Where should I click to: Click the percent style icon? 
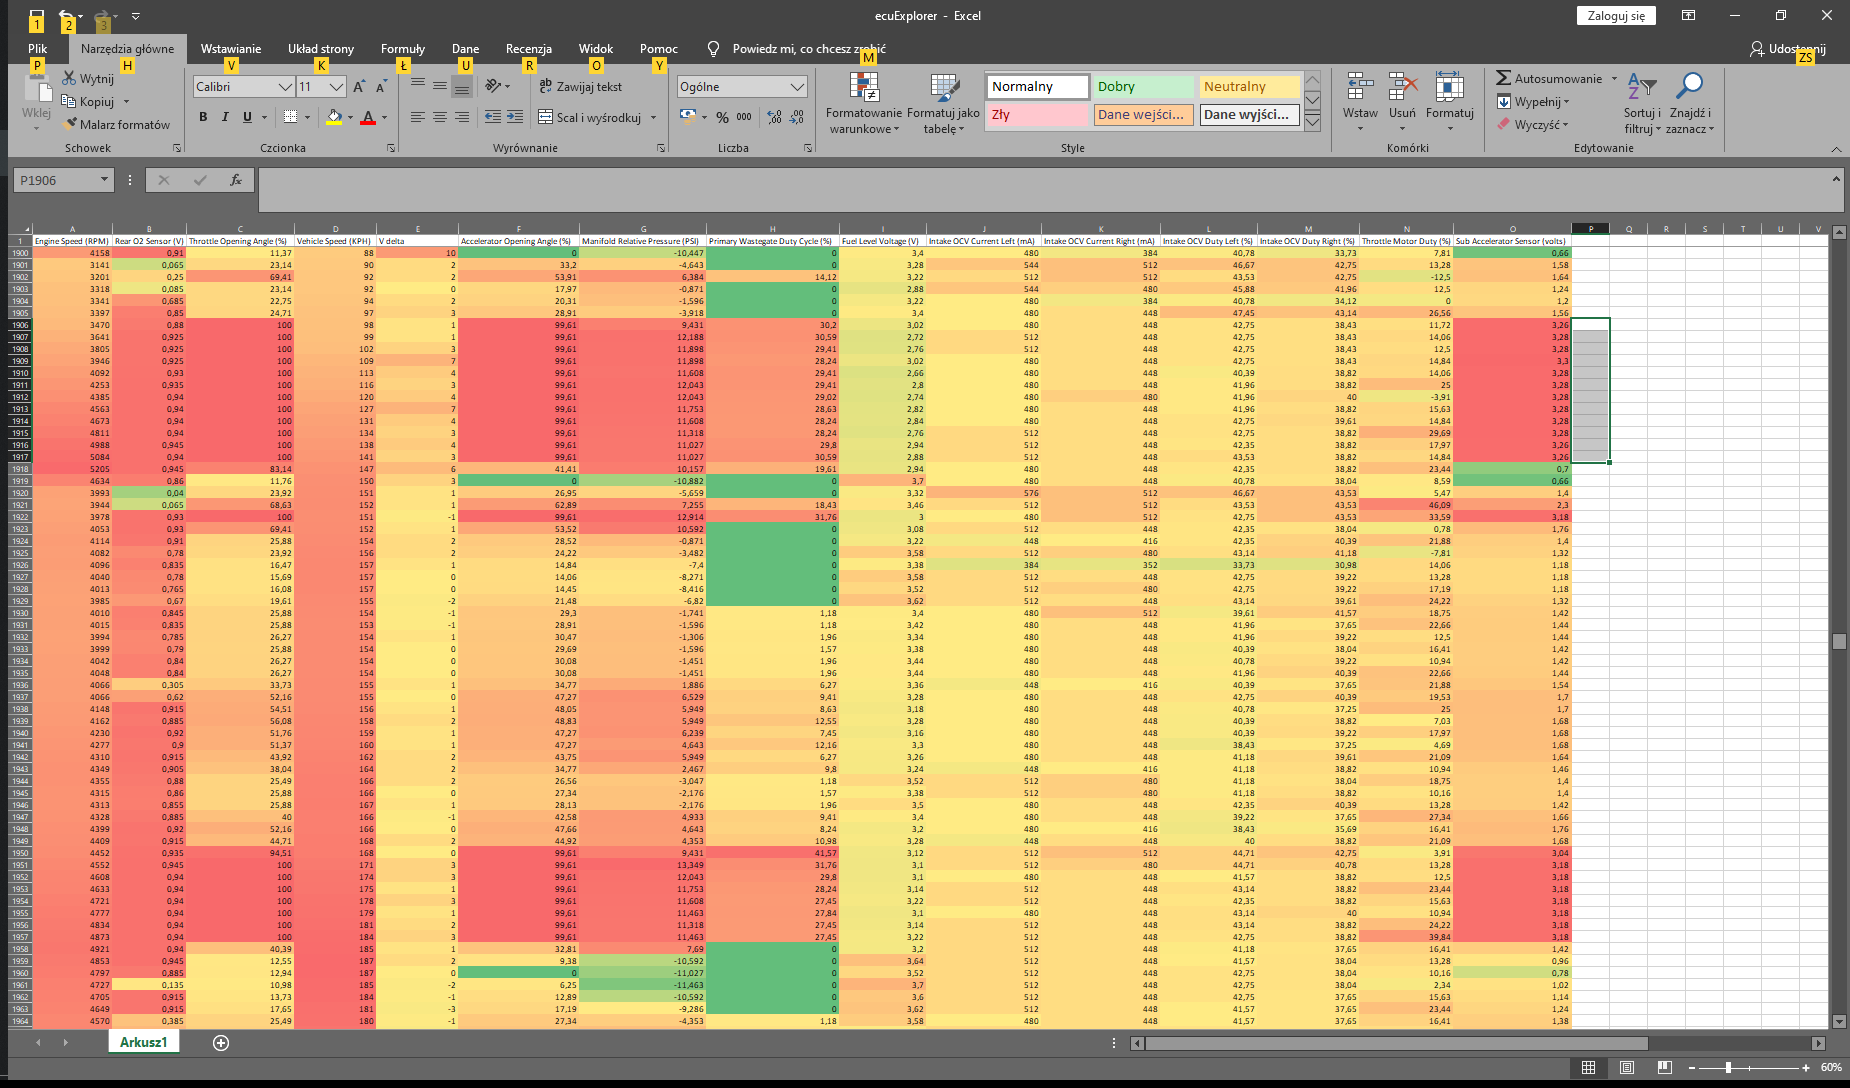point(722,117)
